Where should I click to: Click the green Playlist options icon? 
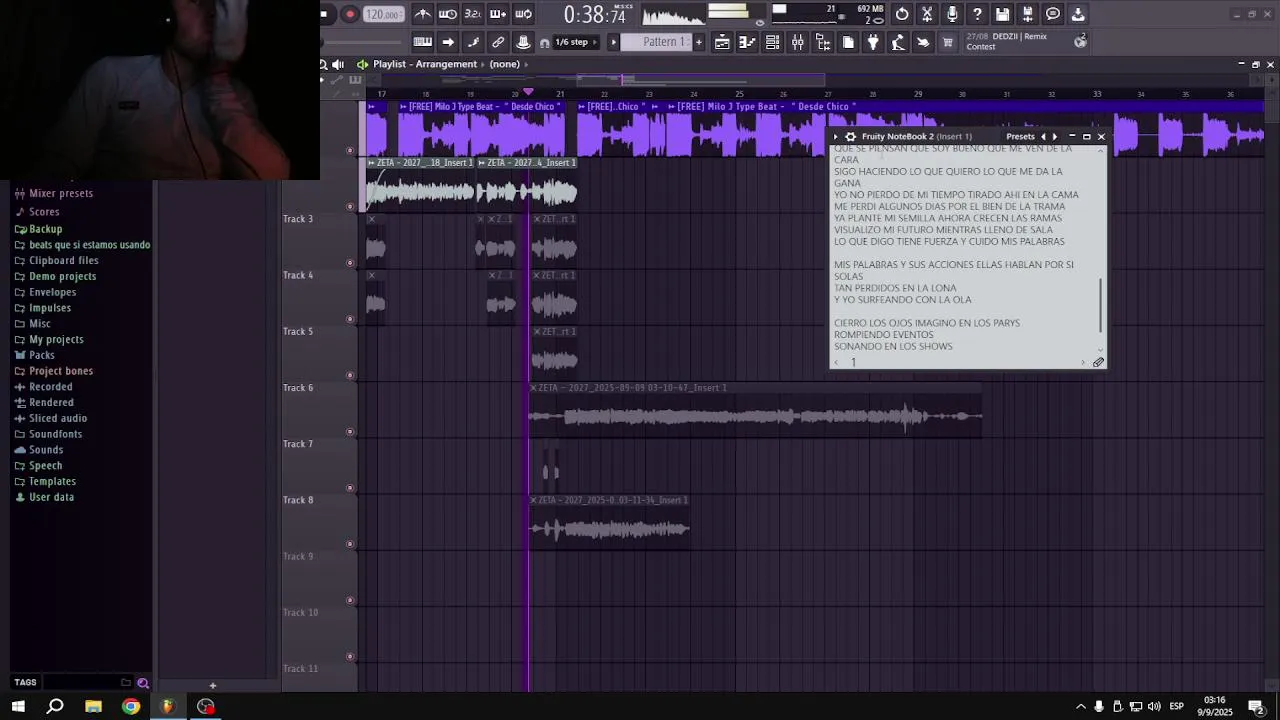point(363,64)
